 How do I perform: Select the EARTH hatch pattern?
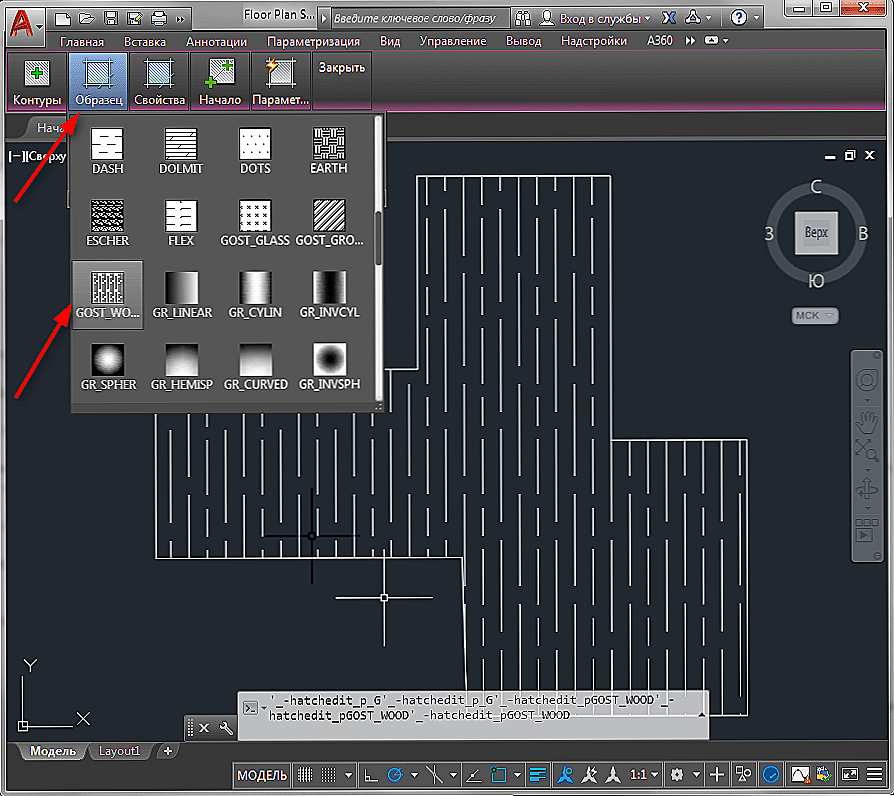tap(329, 151)
